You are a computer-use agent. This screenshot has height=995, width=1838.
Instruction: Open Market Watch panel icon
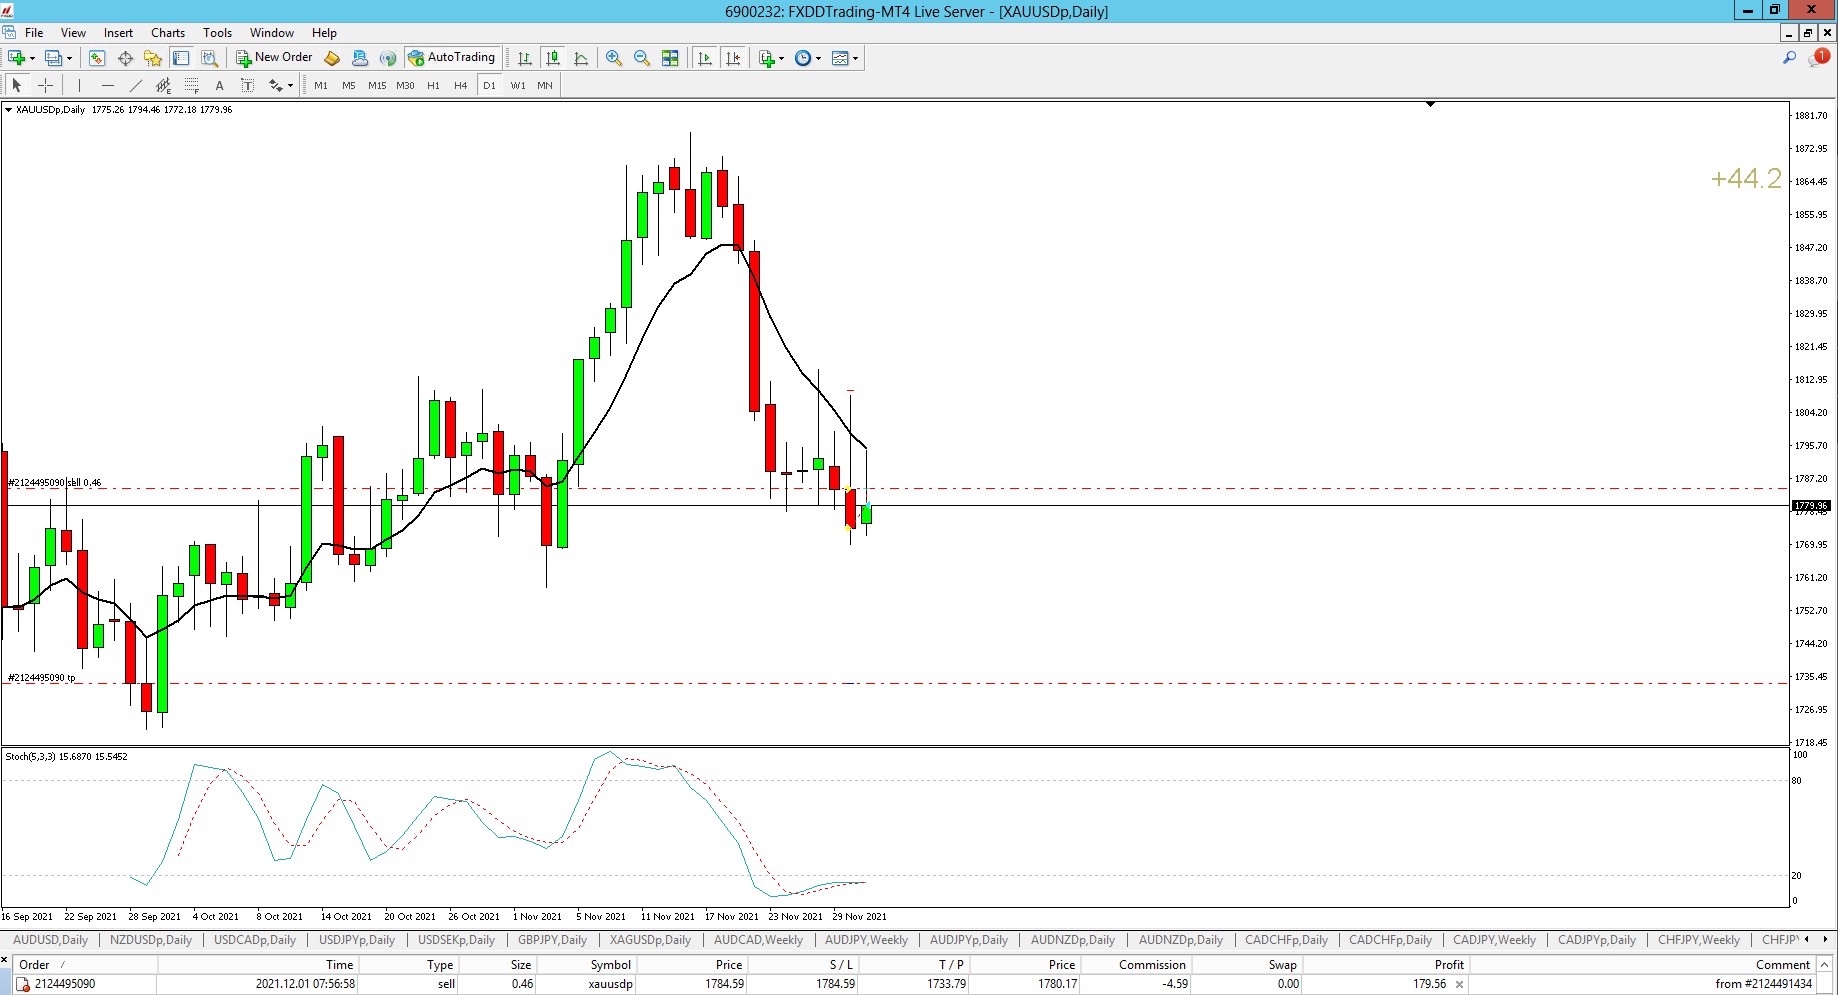pos(97,58)
